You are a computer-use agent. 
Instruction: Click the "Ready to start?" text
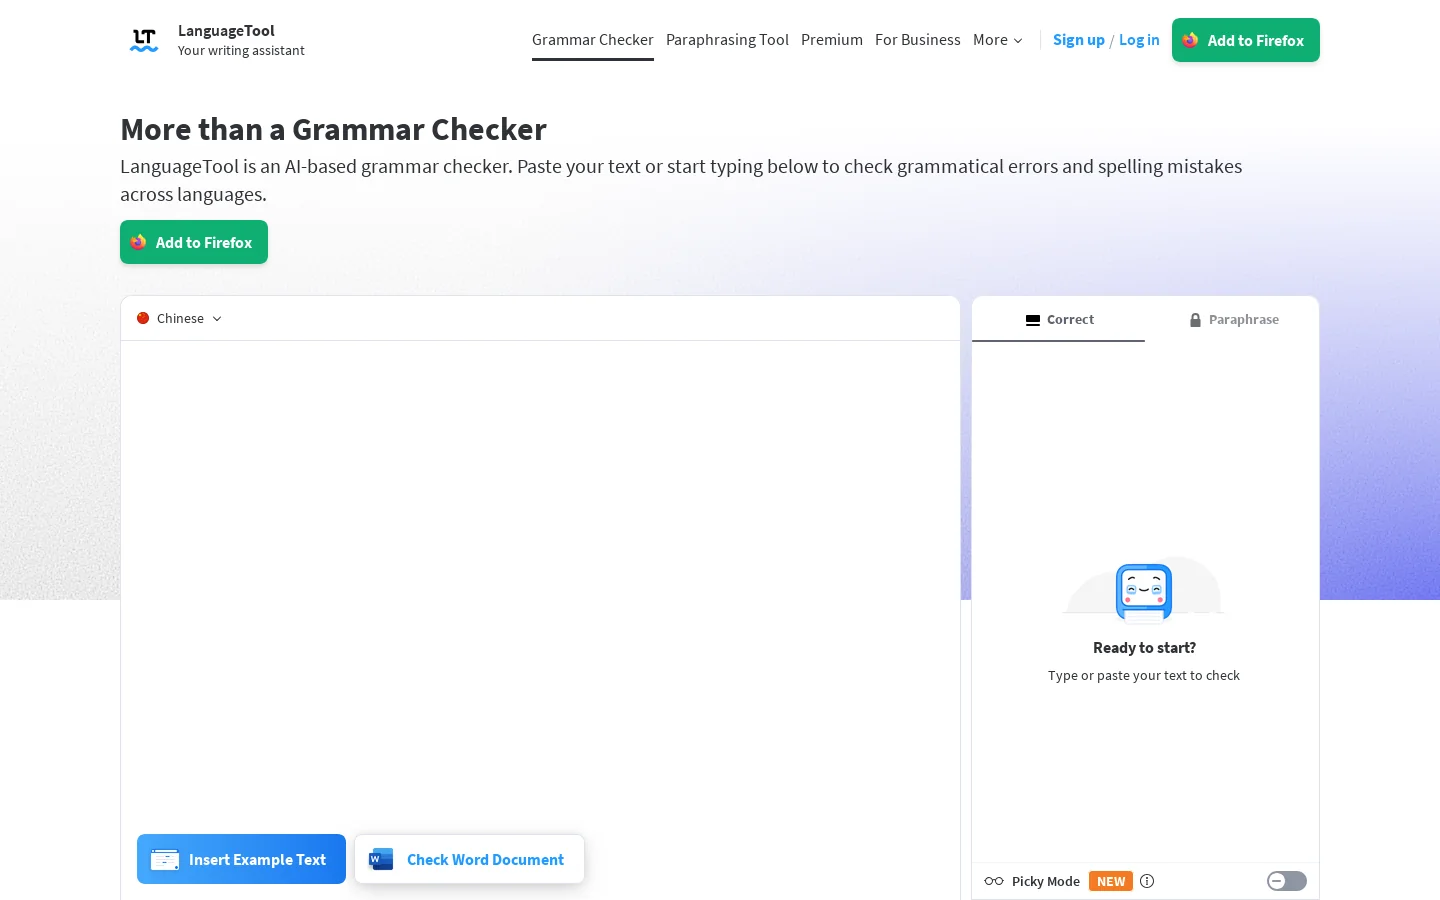click(1144, 648)
